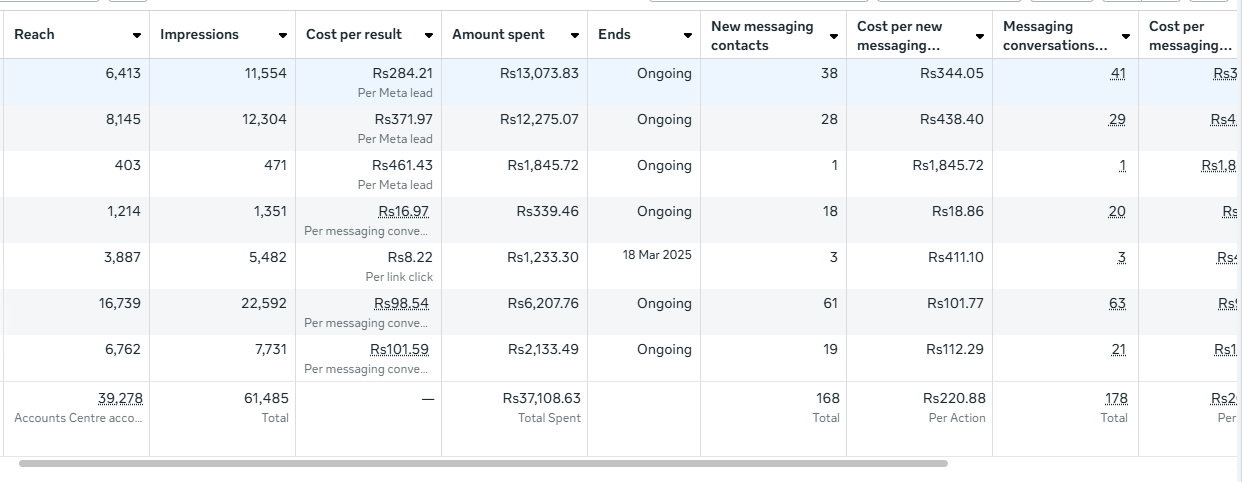The image size is (1242, 482).
Task: Click the underlined total reach 39,278
Action: [120, 398]
